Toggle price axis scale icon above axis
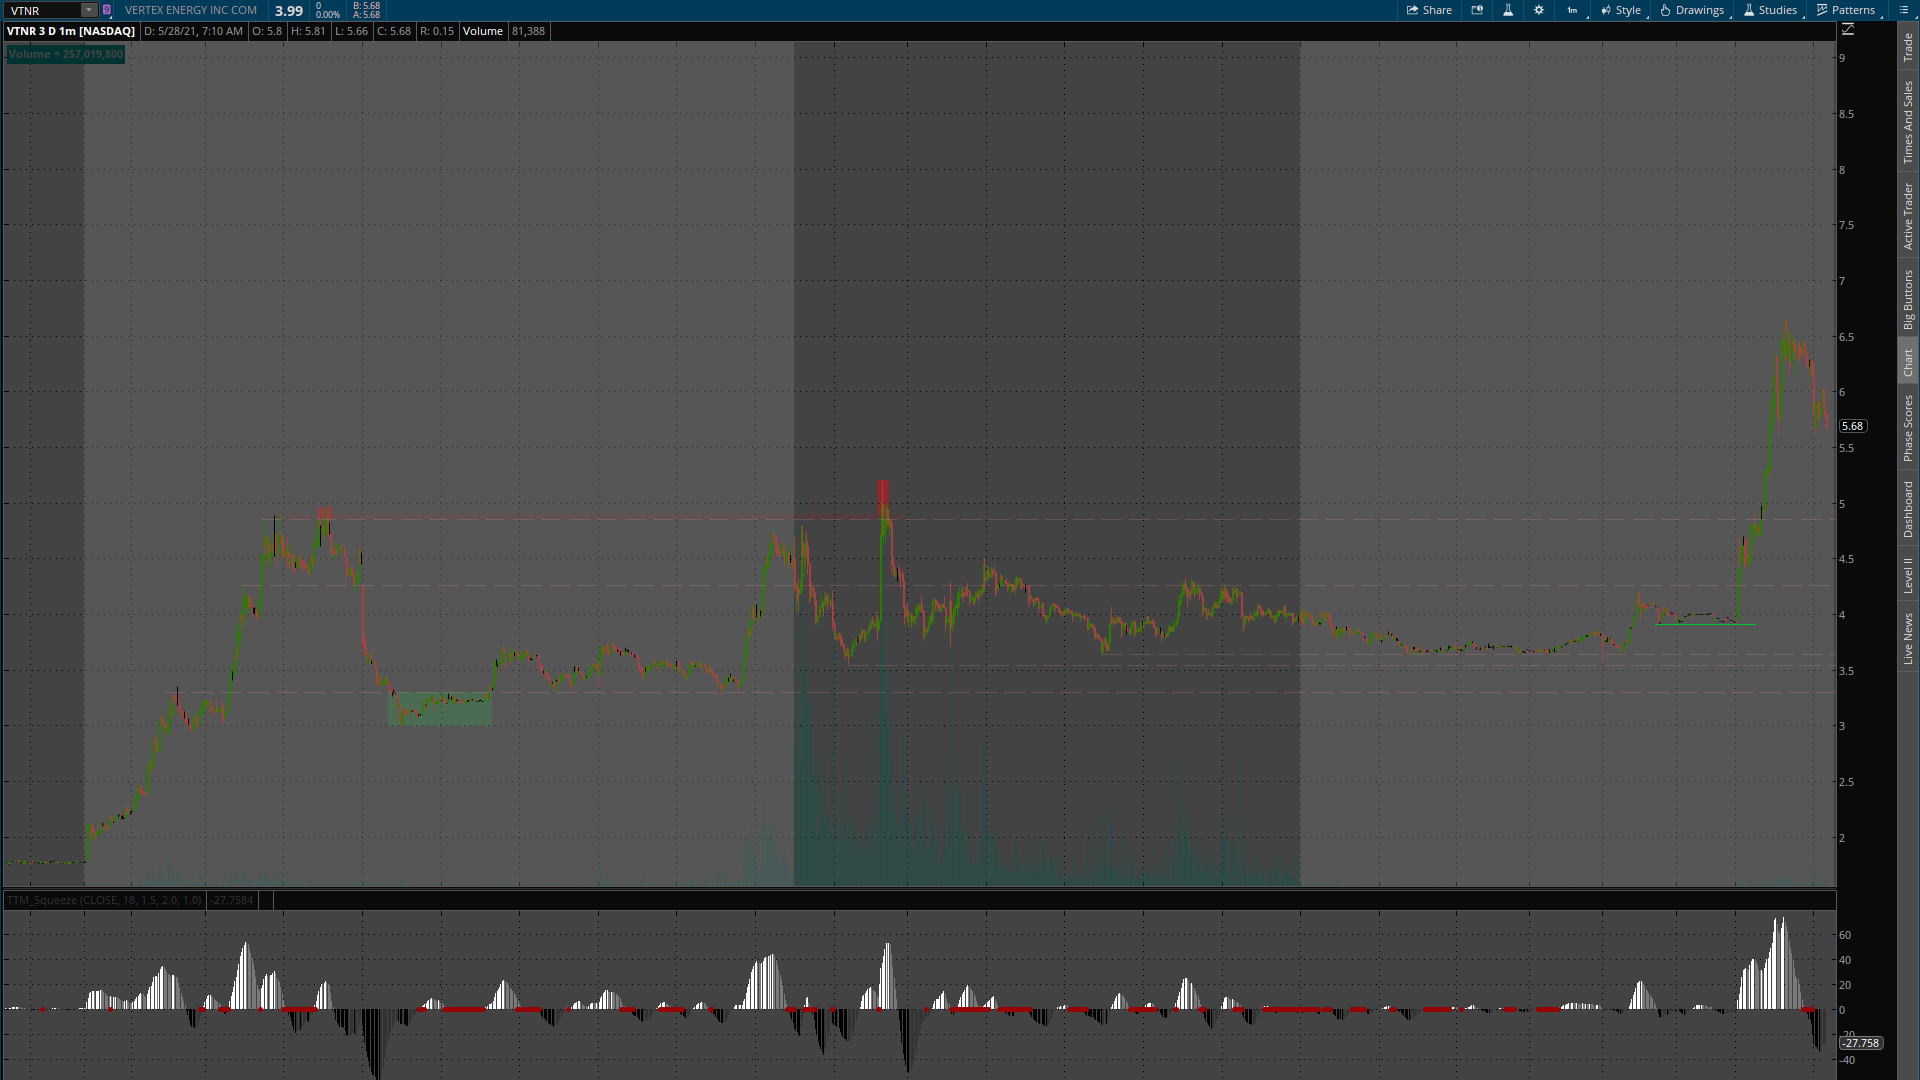The height and width of the screenshot is (1080, 1920). (1848, 30)
